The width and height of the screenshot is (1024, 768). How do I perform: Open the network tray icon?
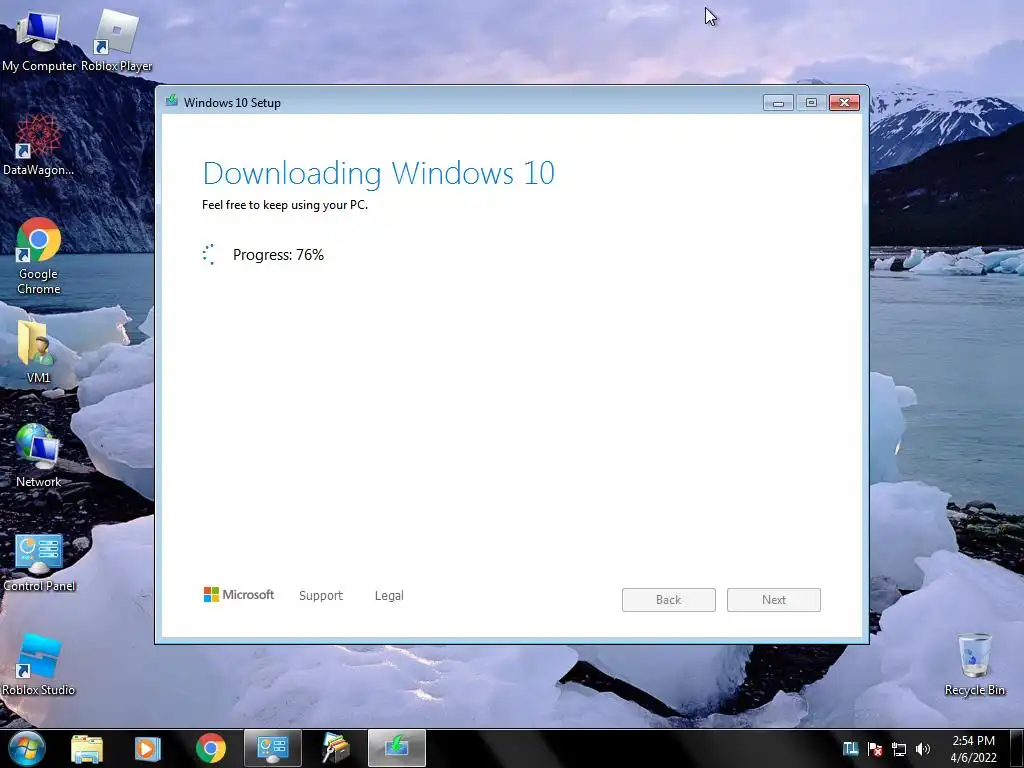(899, 749)
